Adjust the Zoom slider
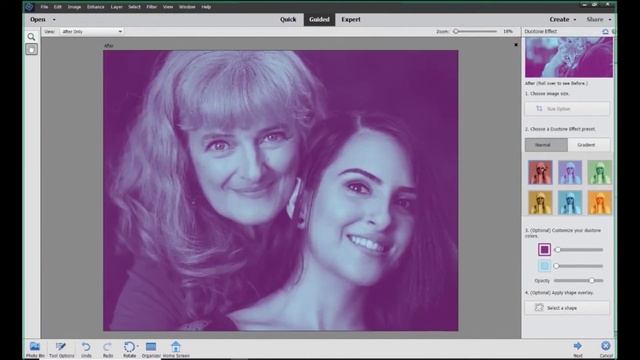Screen dimensions: 640x360 pos(475,31)
